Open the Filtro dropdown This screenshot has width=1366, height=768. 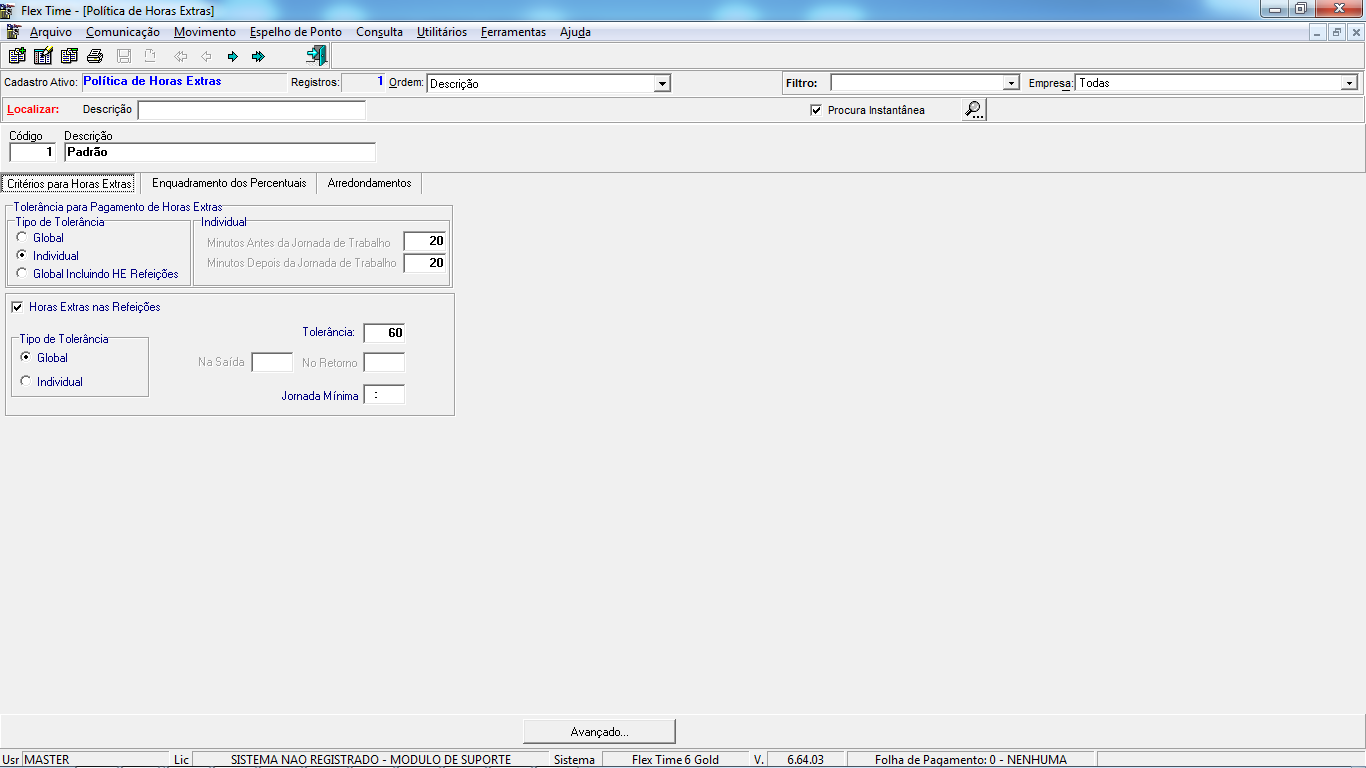1011,83
